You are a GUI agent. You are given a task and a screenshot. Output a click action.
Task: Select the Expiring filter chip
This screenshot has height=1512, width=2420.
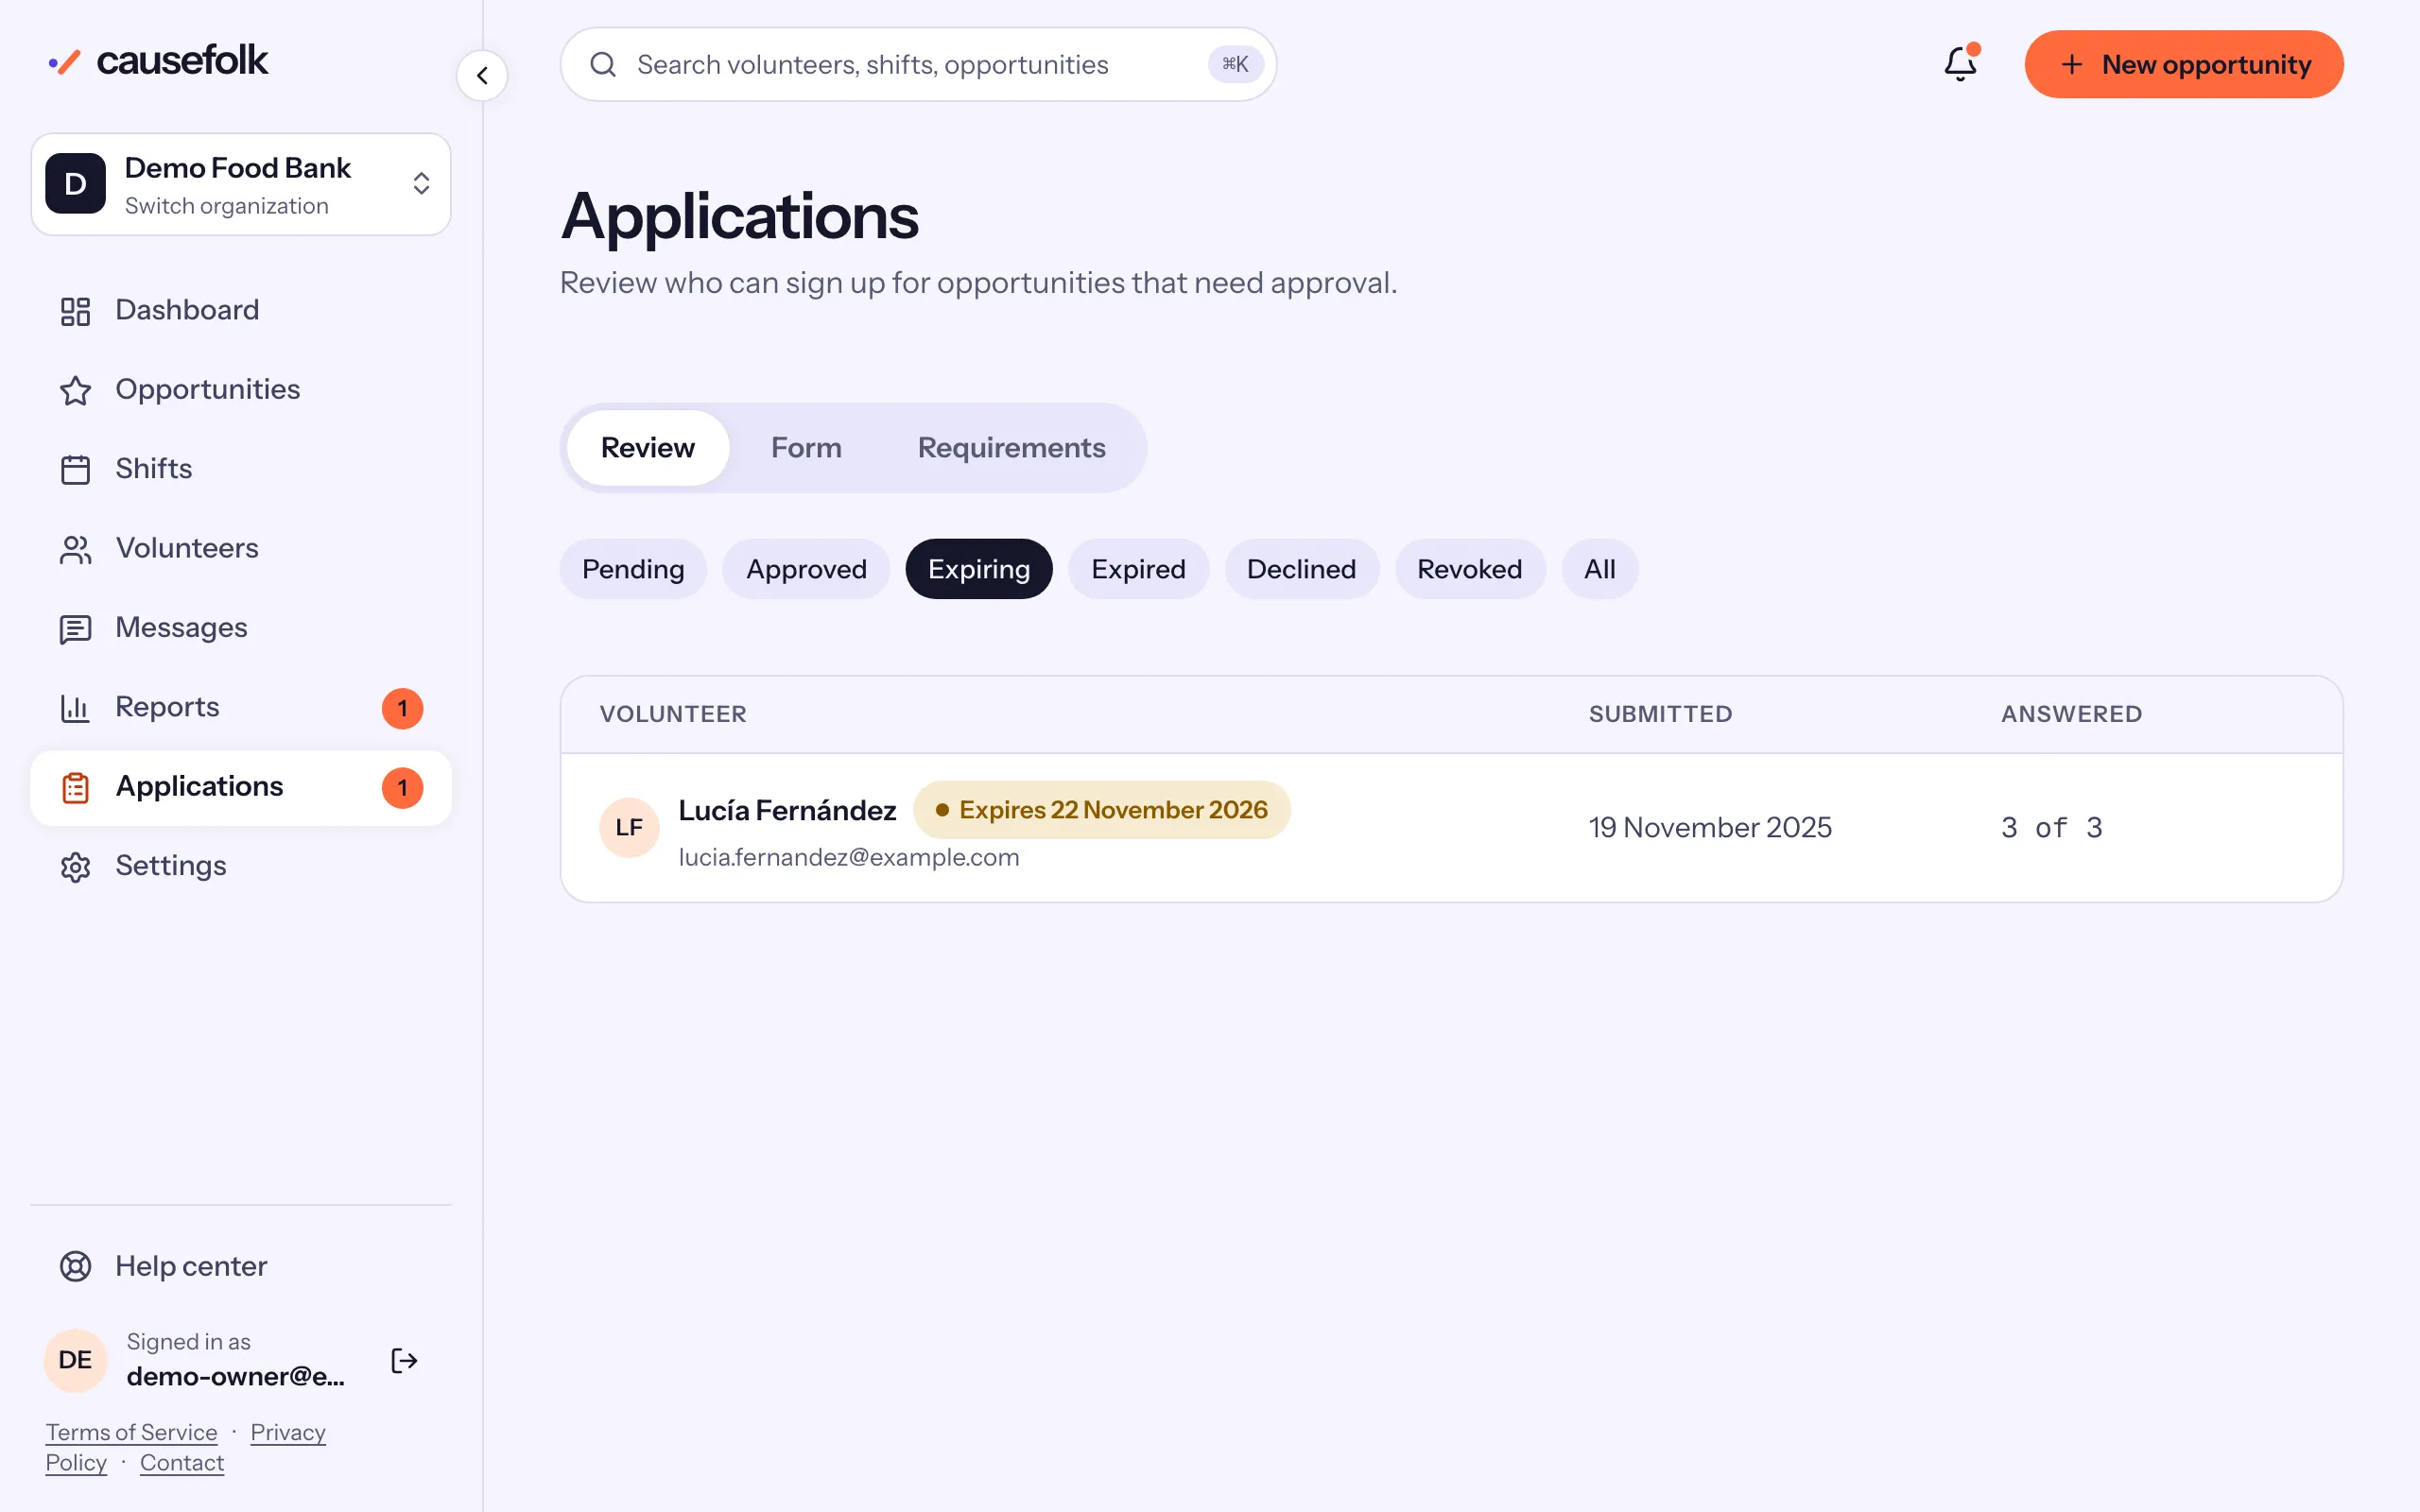979,569
